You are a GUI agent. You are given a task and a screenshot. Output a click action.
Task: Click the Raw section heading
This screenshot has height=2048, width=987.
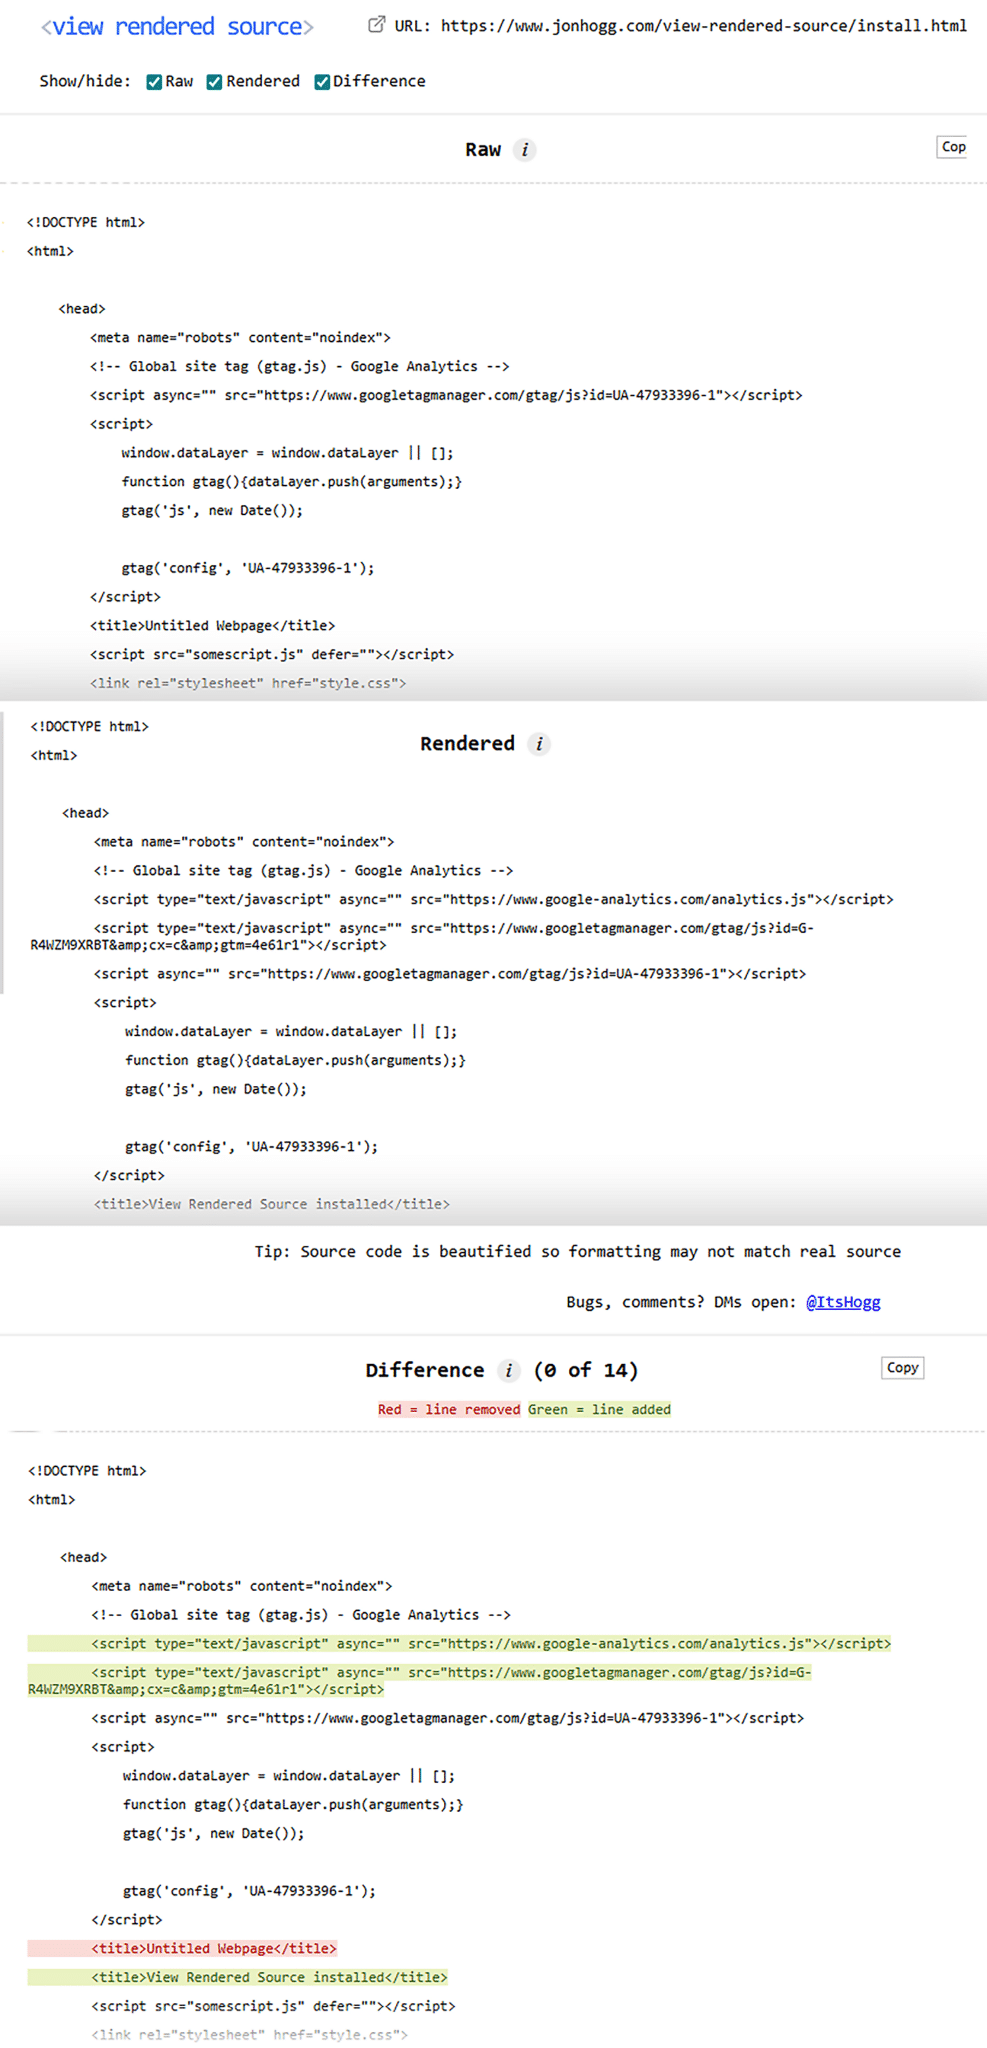coord(483,150)
